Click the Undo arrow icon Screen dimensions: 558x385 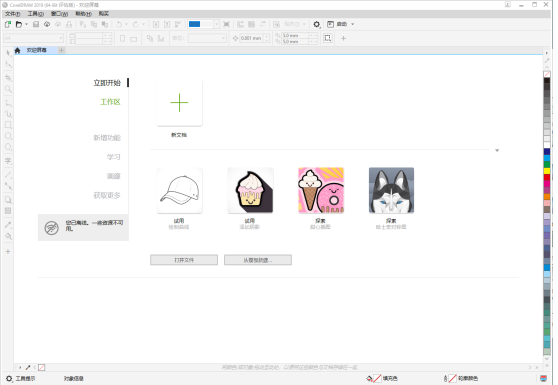pos(119,24)
